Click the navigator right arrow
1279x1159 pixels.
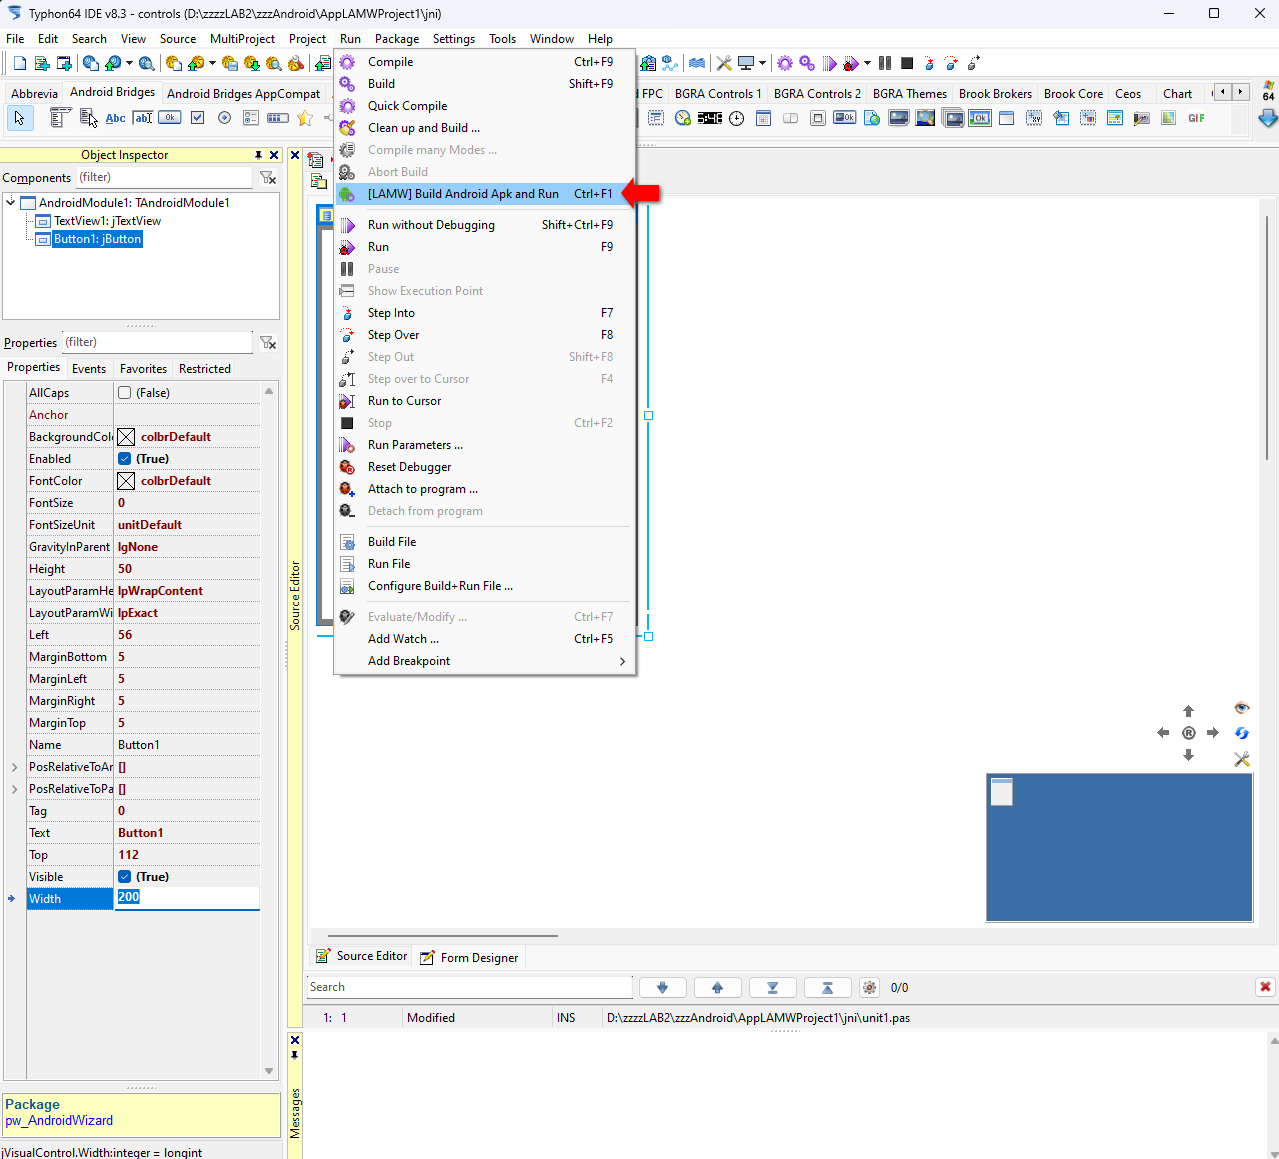pos(1213,733)
